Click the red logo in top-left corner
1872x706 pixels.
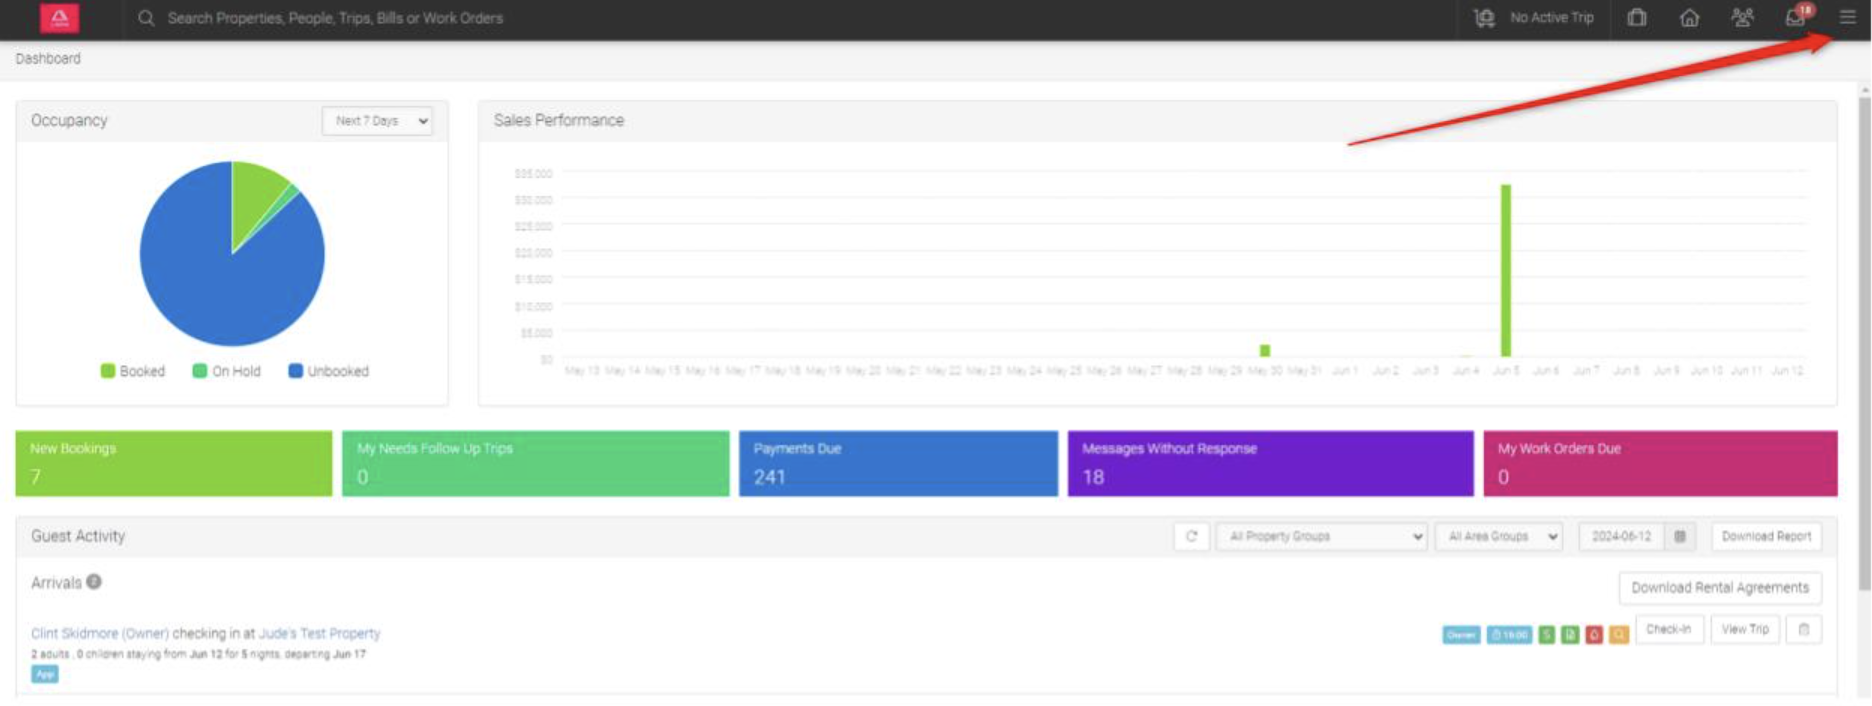[x=59, y=18]
